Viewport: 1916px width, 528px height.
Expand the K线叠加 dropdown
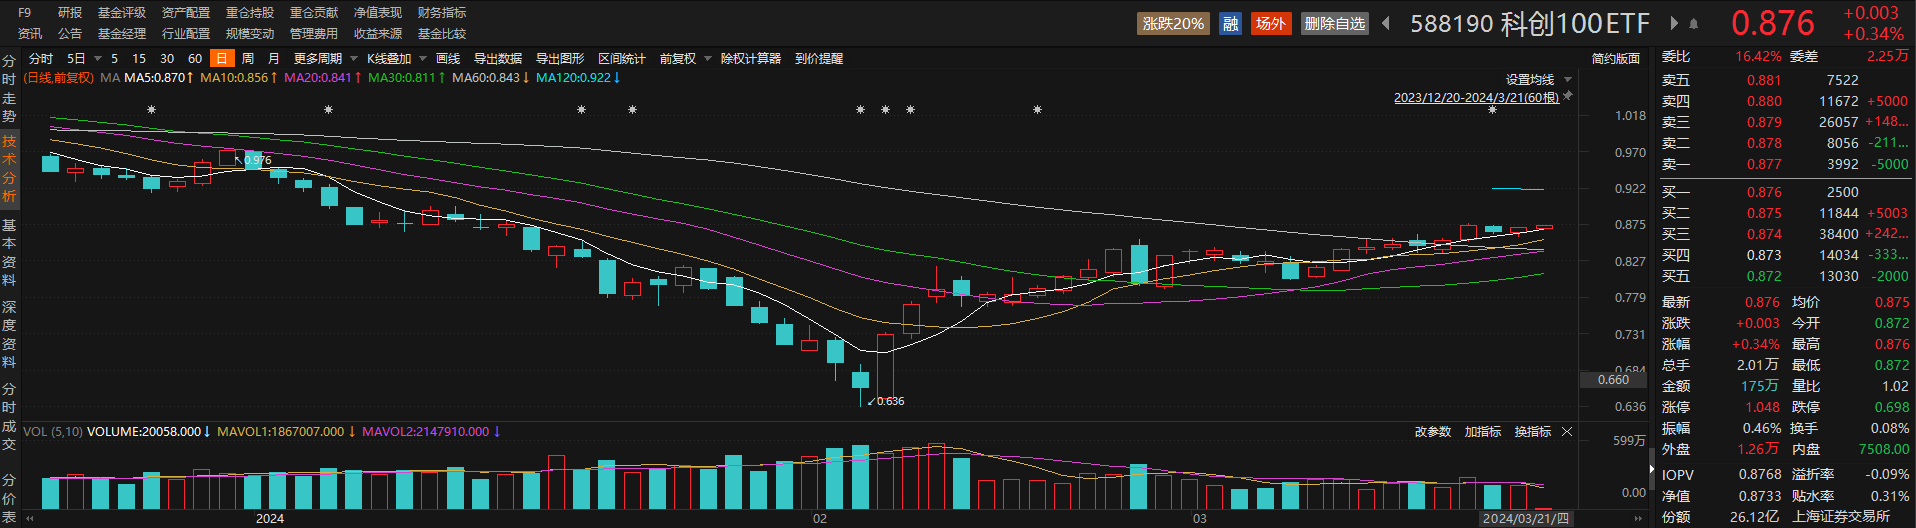[396, 58]
